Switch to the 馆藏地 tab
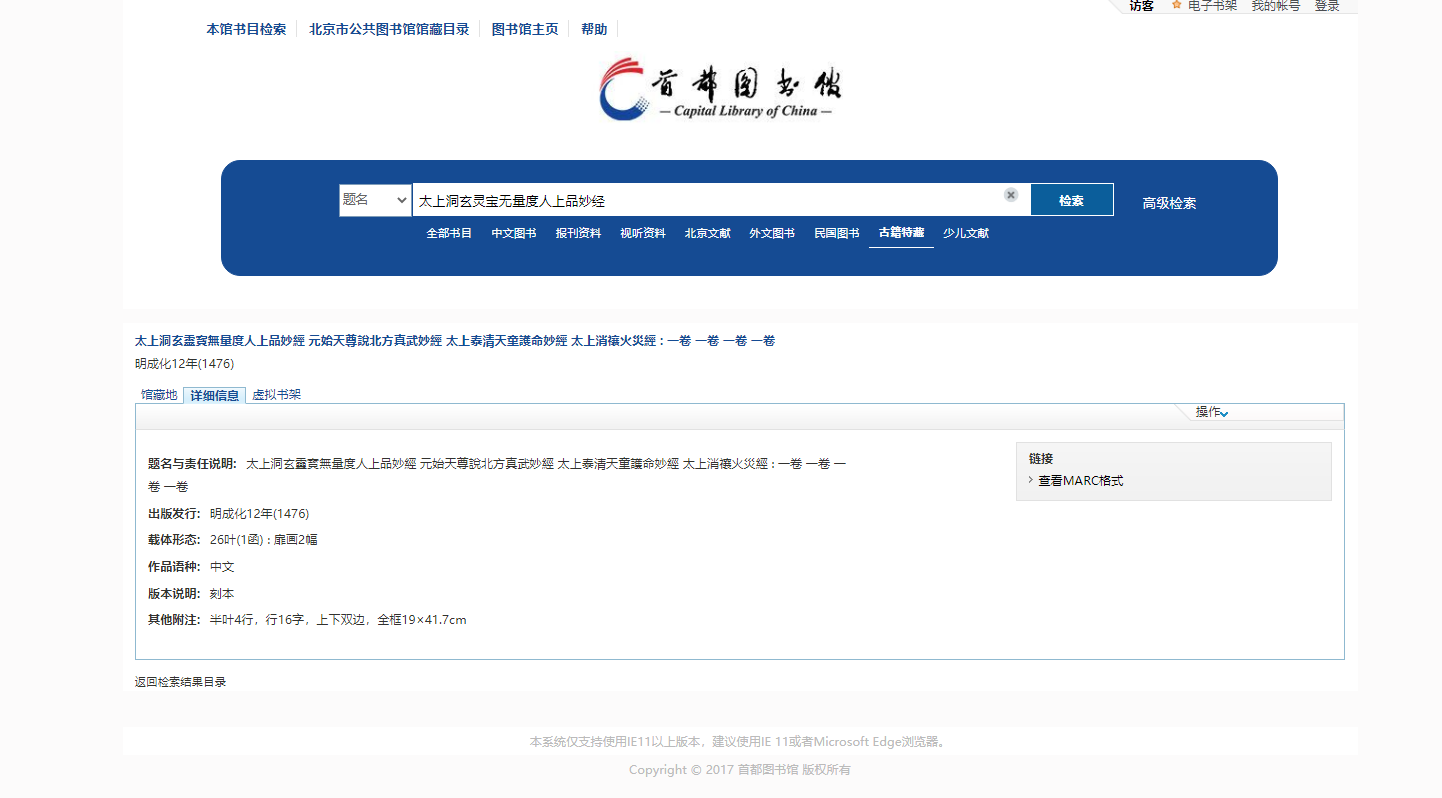 point(159,395)
